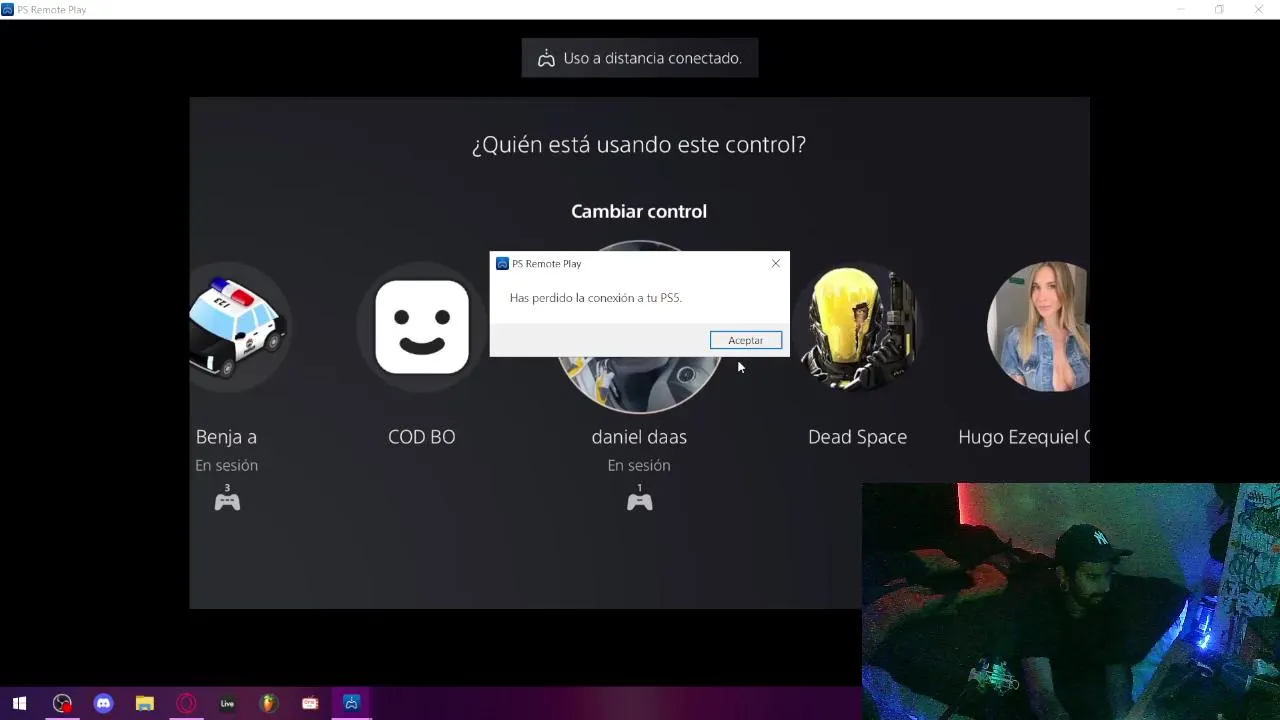The height and width of the screenshot is (720, 1280).
Task: Open FL Studio from the taskbar
Action: (x=268, y=703)
